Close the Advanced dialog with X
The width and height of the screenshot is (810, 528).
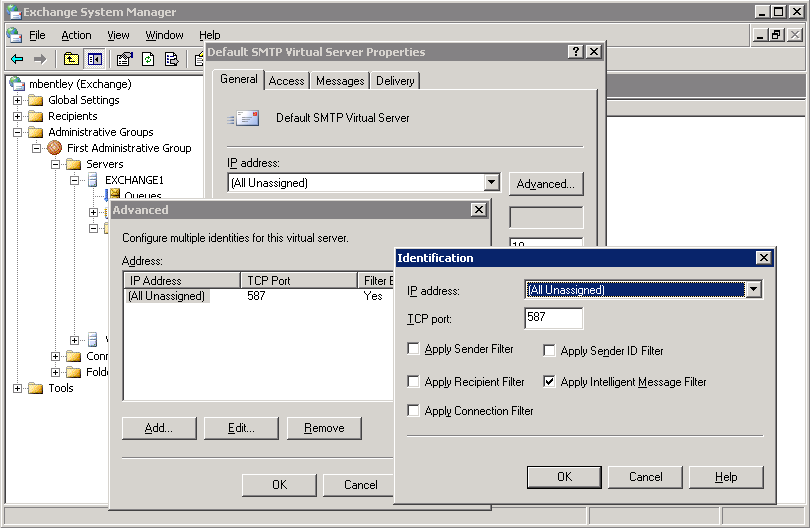(x=479, y=209)
